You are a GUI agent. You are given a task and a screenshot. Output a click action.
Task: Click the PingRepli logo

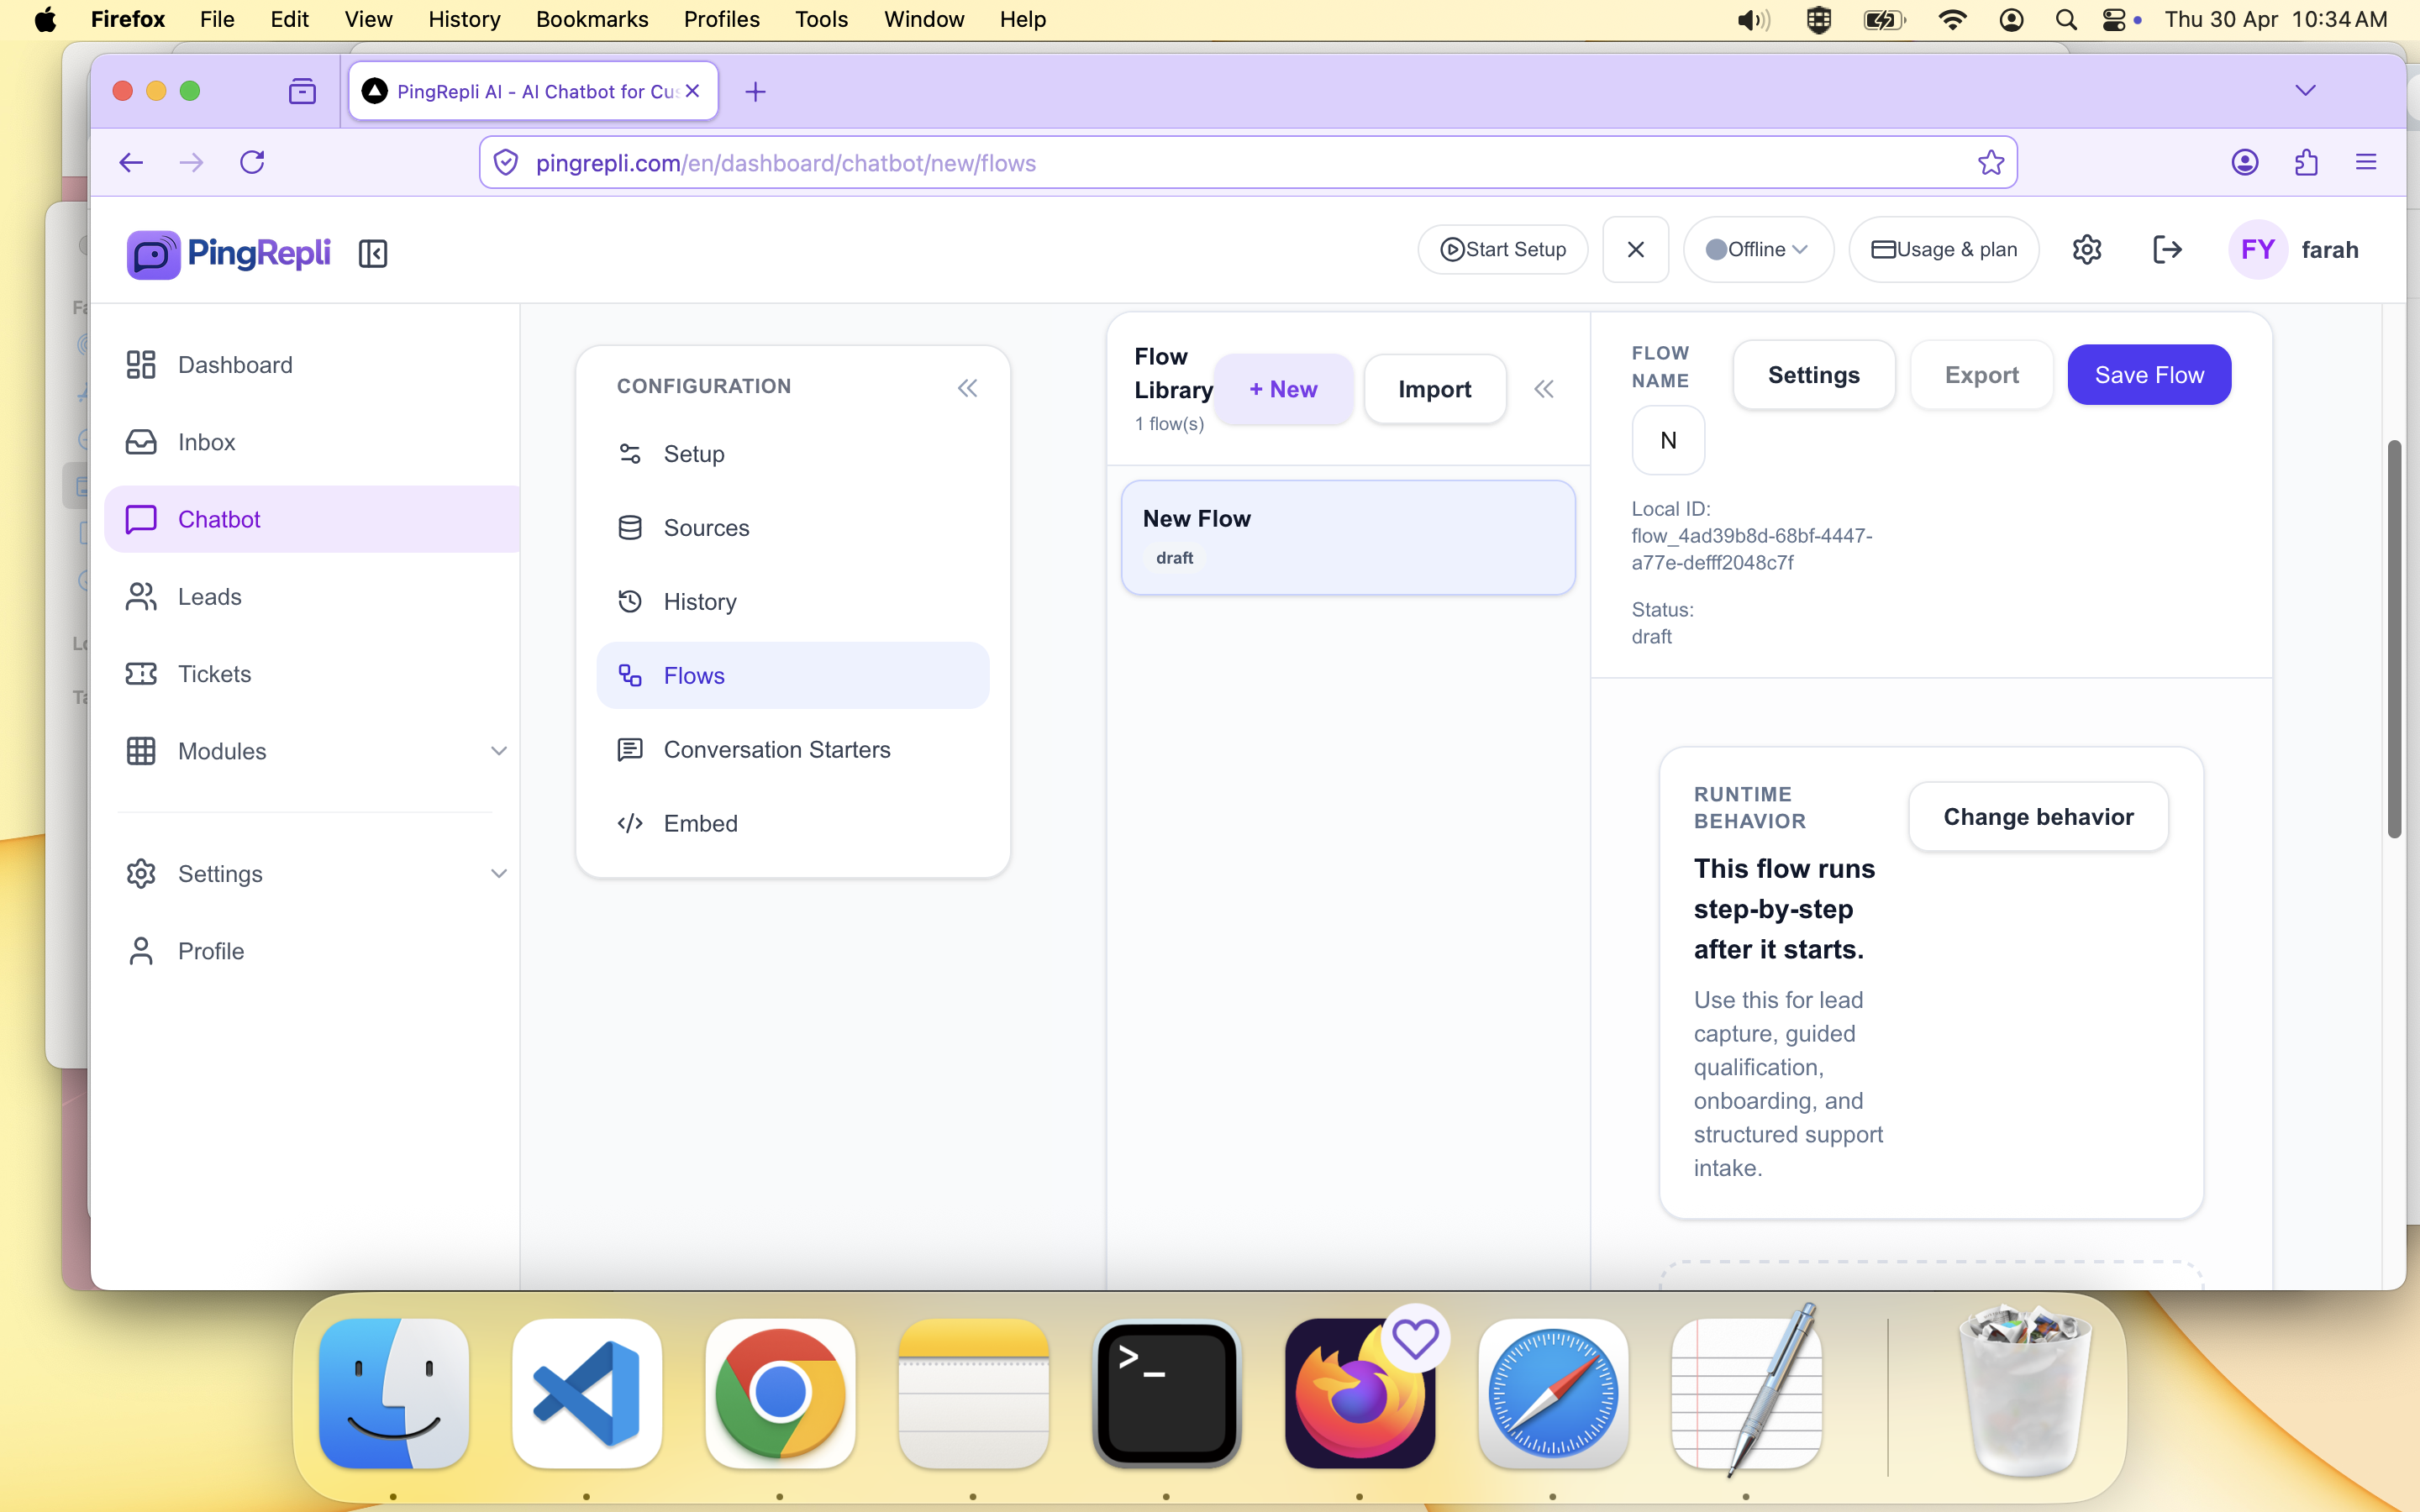(228, 253)
